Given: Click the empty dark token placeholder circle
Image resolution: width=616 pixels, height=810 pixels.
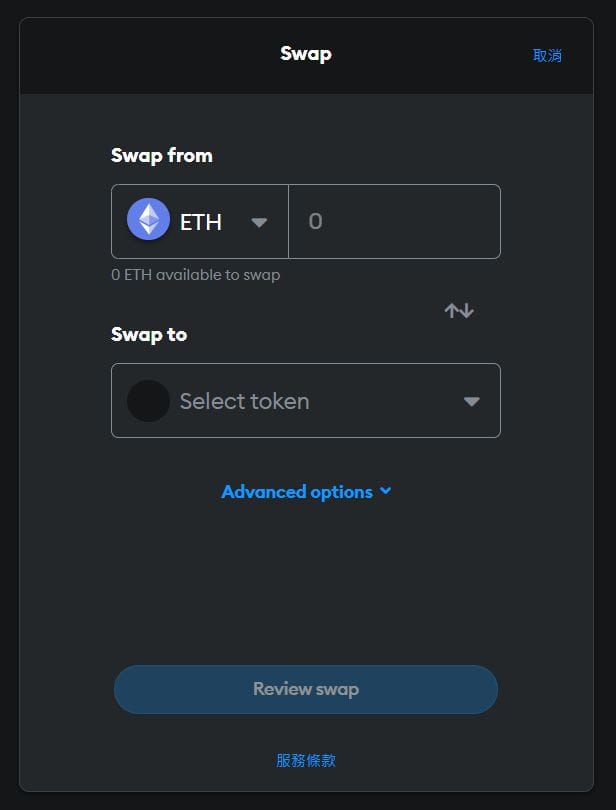Looking at the screenshot, I should (x=148, y=401).
